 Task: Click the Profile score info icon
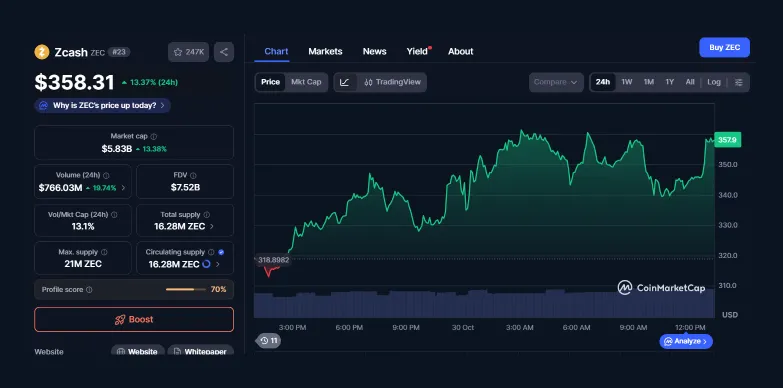(x=89, y=290)
